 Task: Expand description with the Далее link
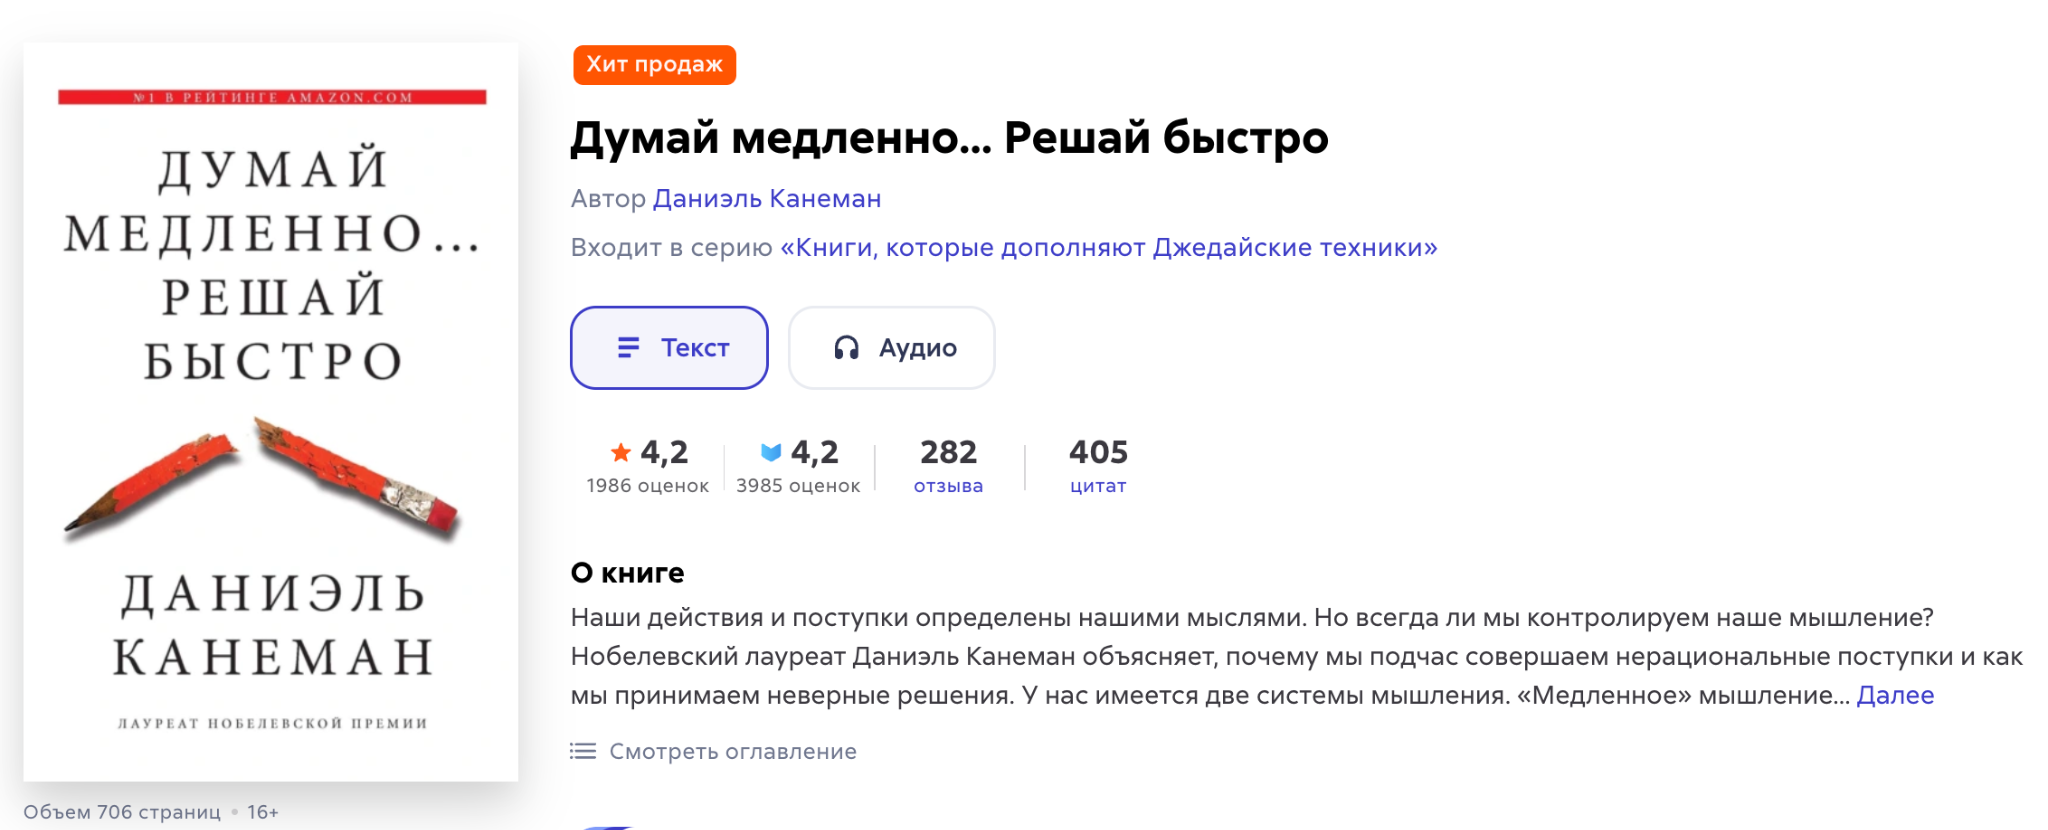tap(1895, 695)
